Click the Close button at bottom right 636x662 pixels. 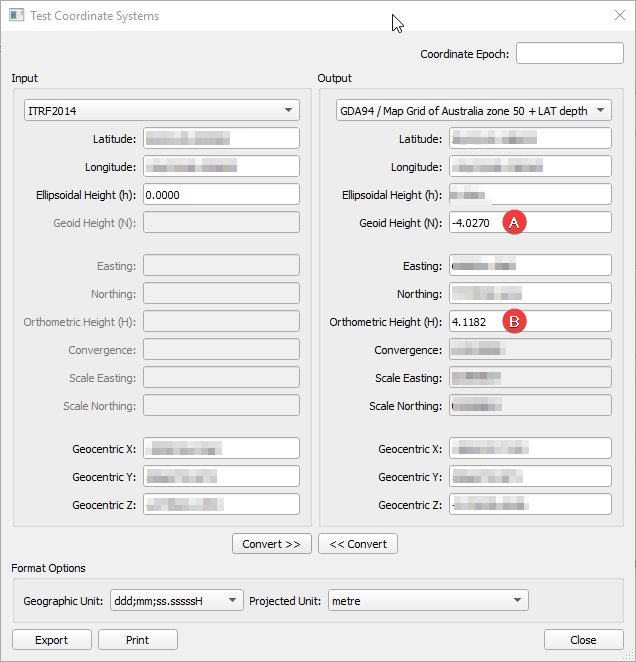coord(583,640)
